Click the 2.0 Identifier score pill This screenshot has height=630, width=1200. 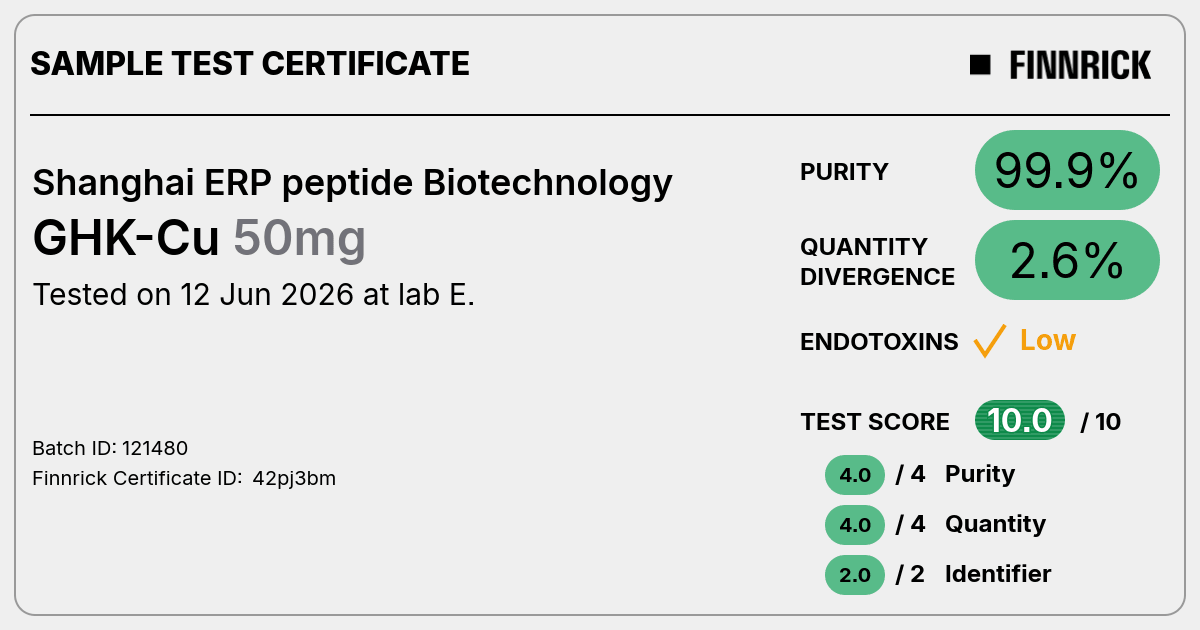pyautogui.click(x=855, y=574)
